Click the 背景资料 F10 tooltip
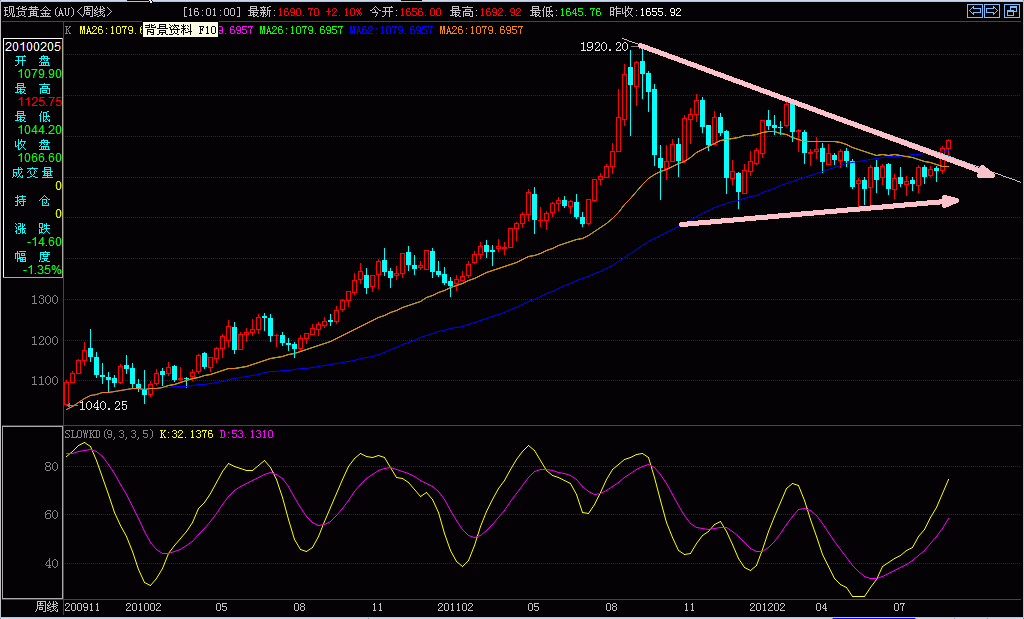Viewport: 1024px width, 619px height. 180,30
